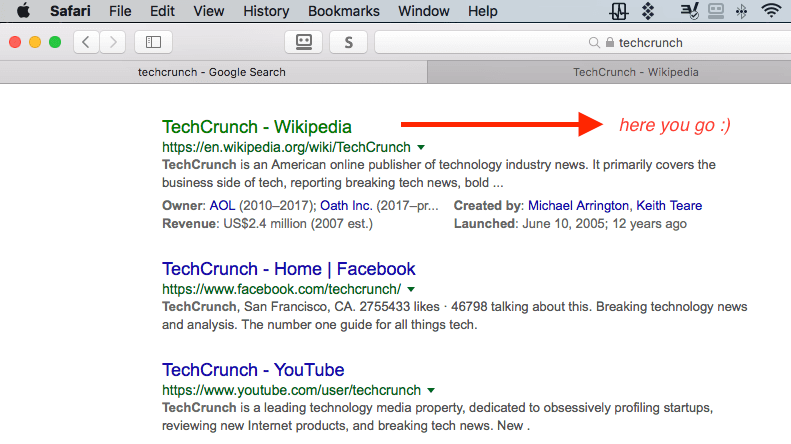Viewport: 791px width, 444px height.
Task: Click the Revenue: US$2.4 million text
Action: coord(267,224)
